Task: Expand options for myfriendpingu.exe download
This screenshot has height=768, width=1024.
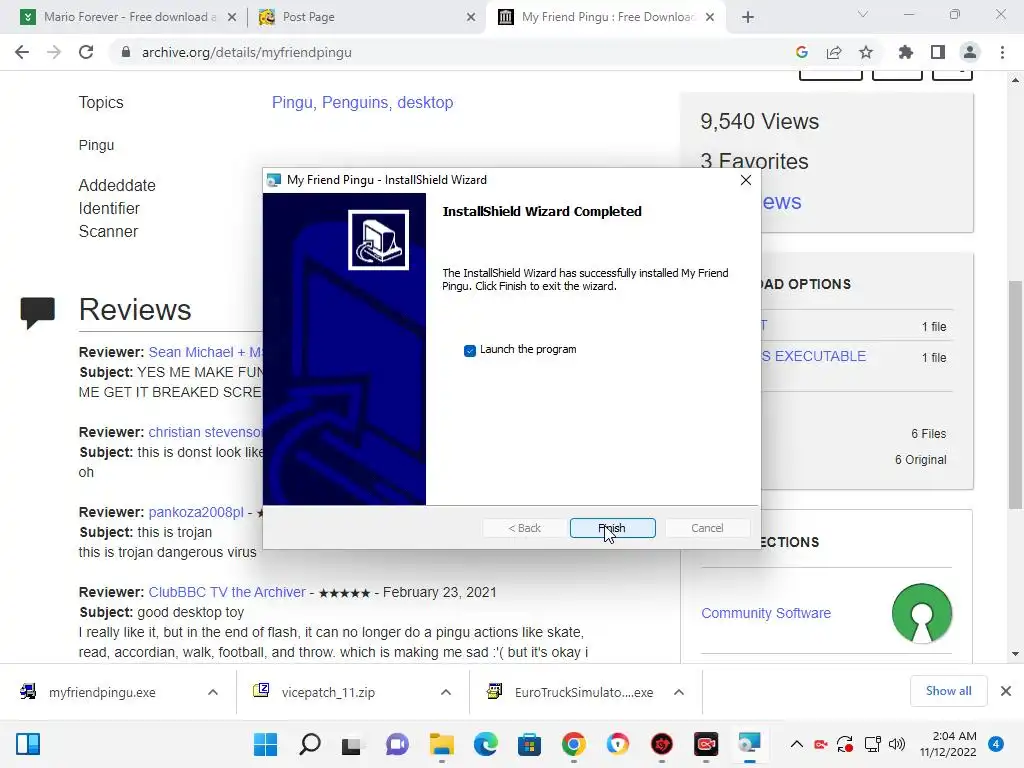Action: (x=213, y=692)
